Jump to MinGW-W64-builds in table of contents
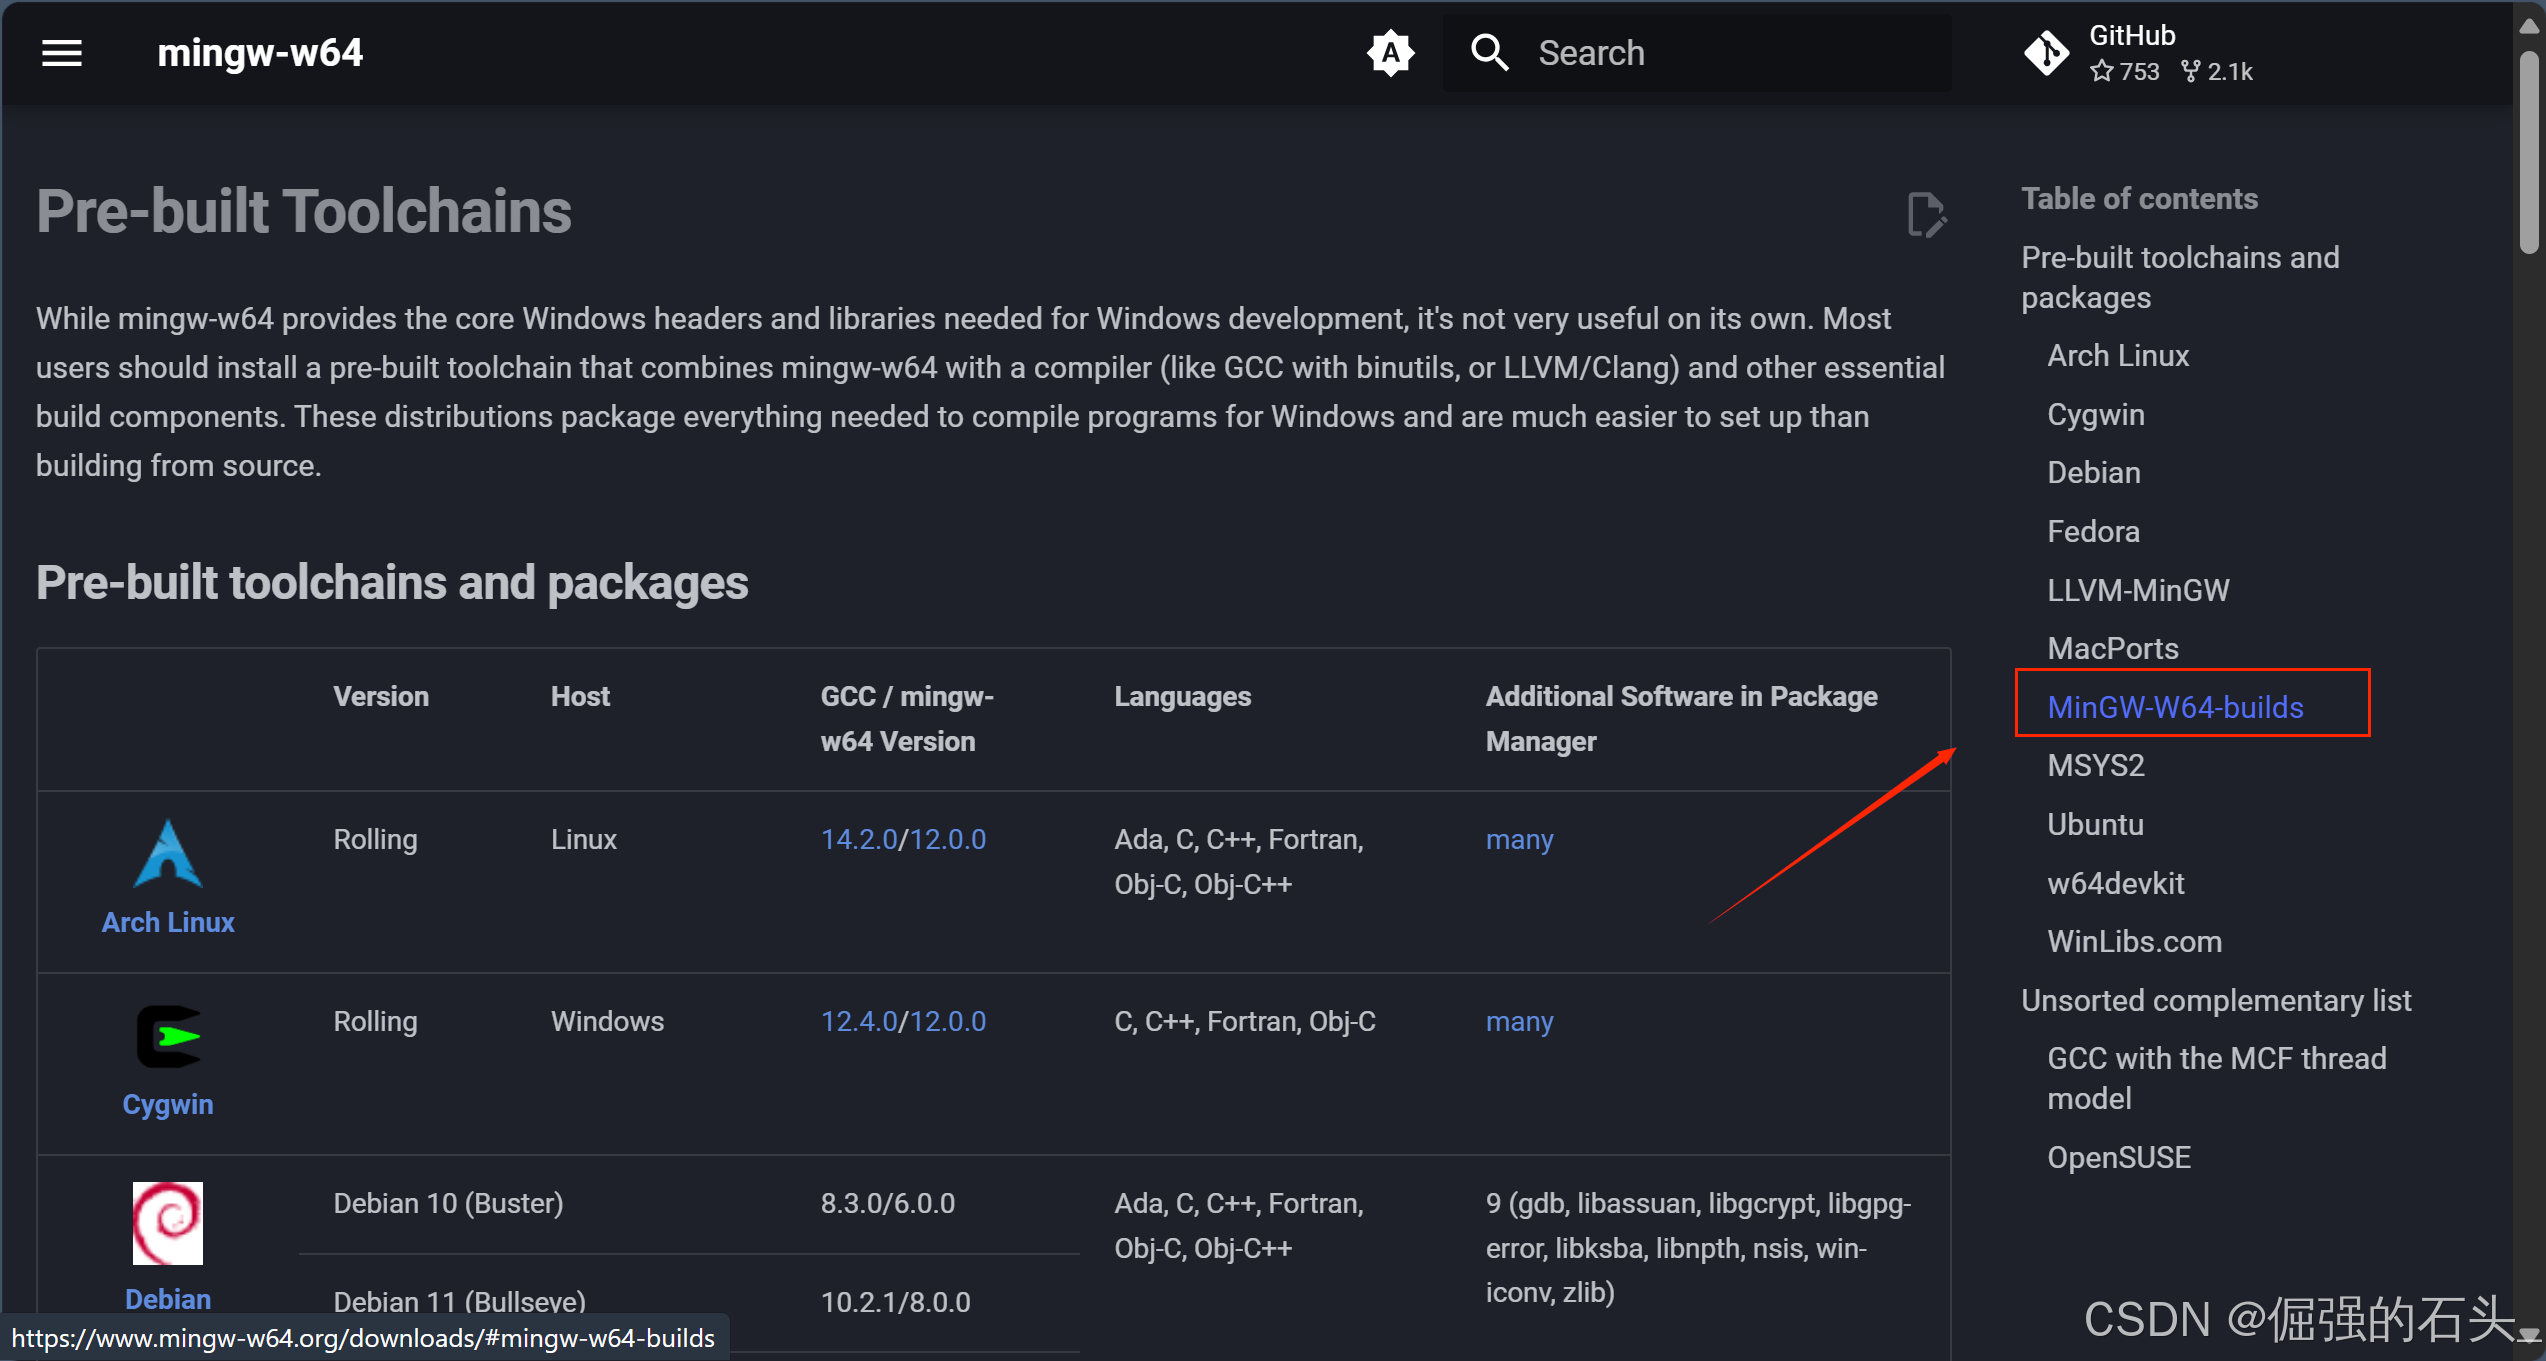Viewport: 2546px width, 1361px height. click(2175, 707)
